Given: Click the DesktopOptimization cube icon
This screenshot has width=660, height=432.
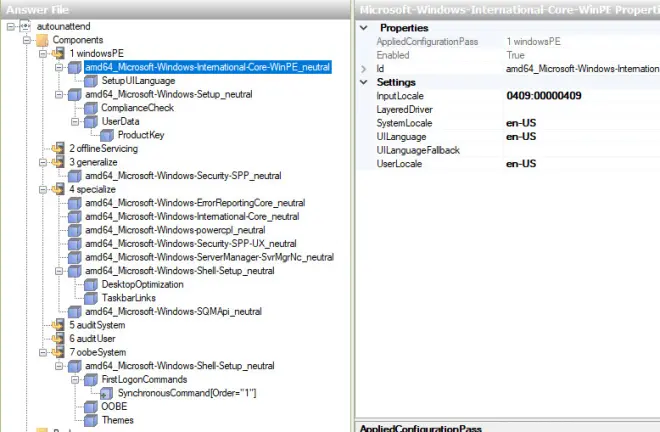Looking at the screenshot, I should click(x=90, y=285).
